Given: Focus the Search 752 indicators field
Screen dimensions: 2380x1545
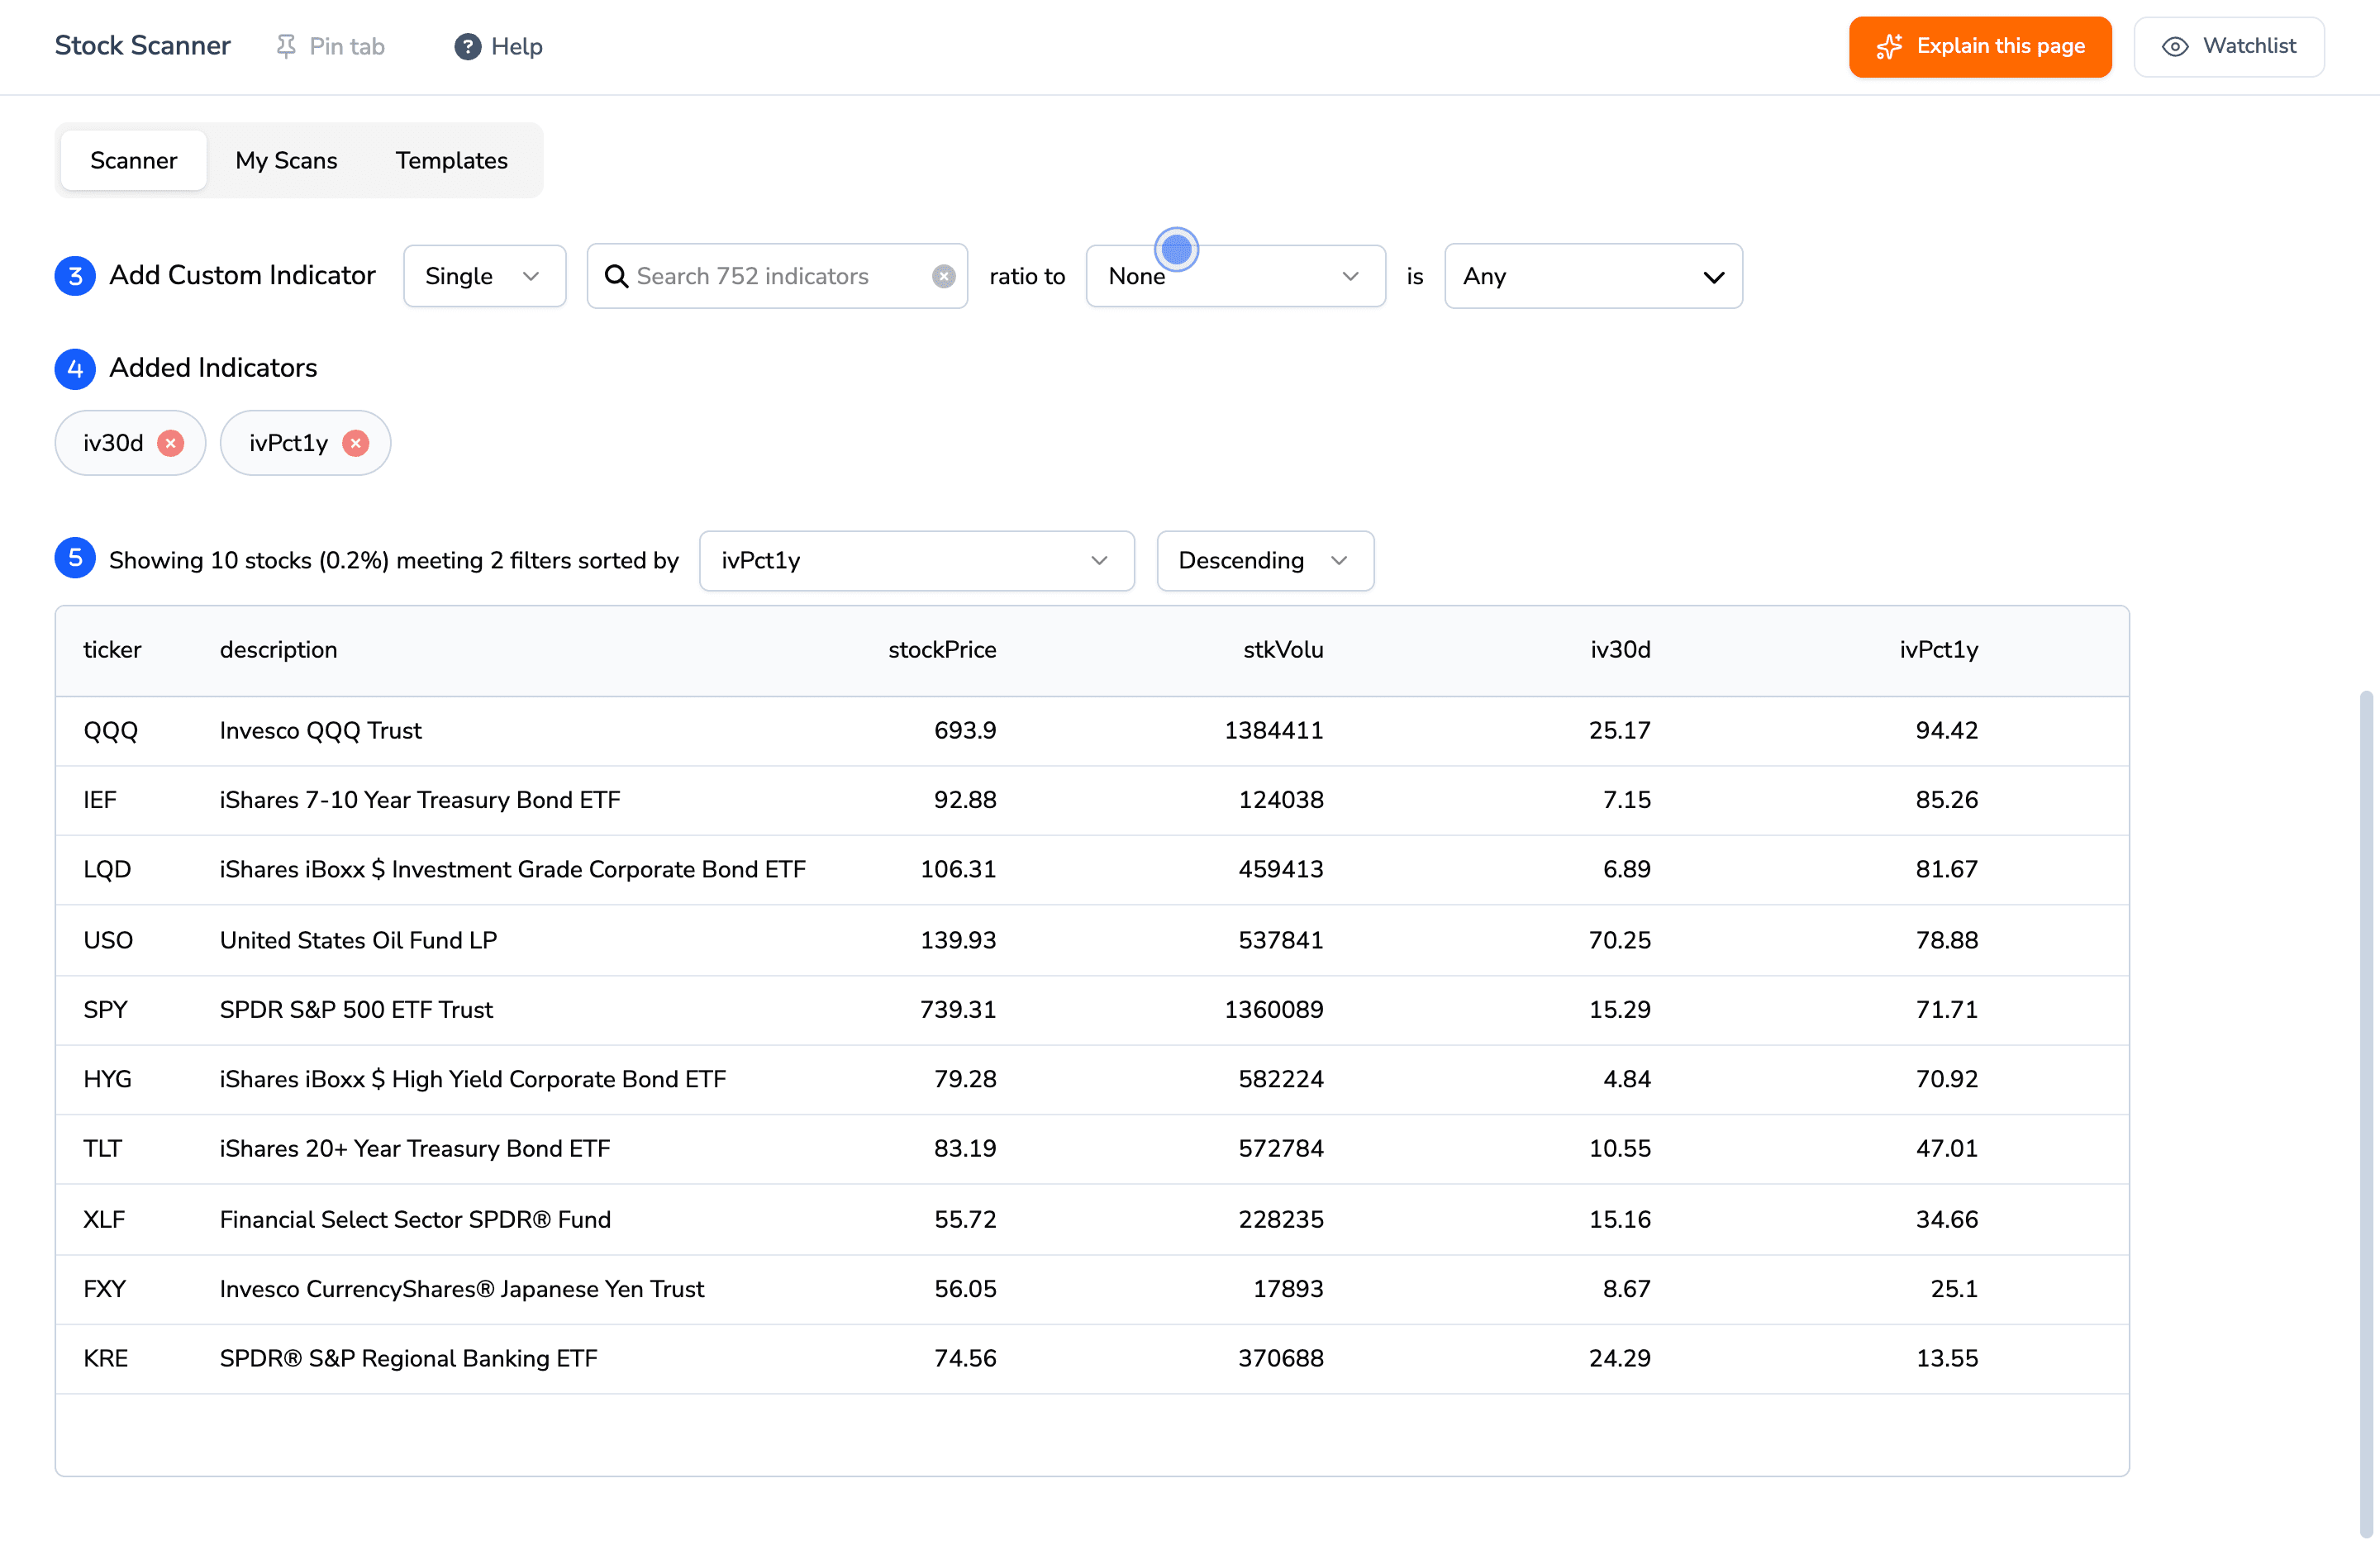Looking at the screenshot, I should pyautogui.click(x=778, y=276).
